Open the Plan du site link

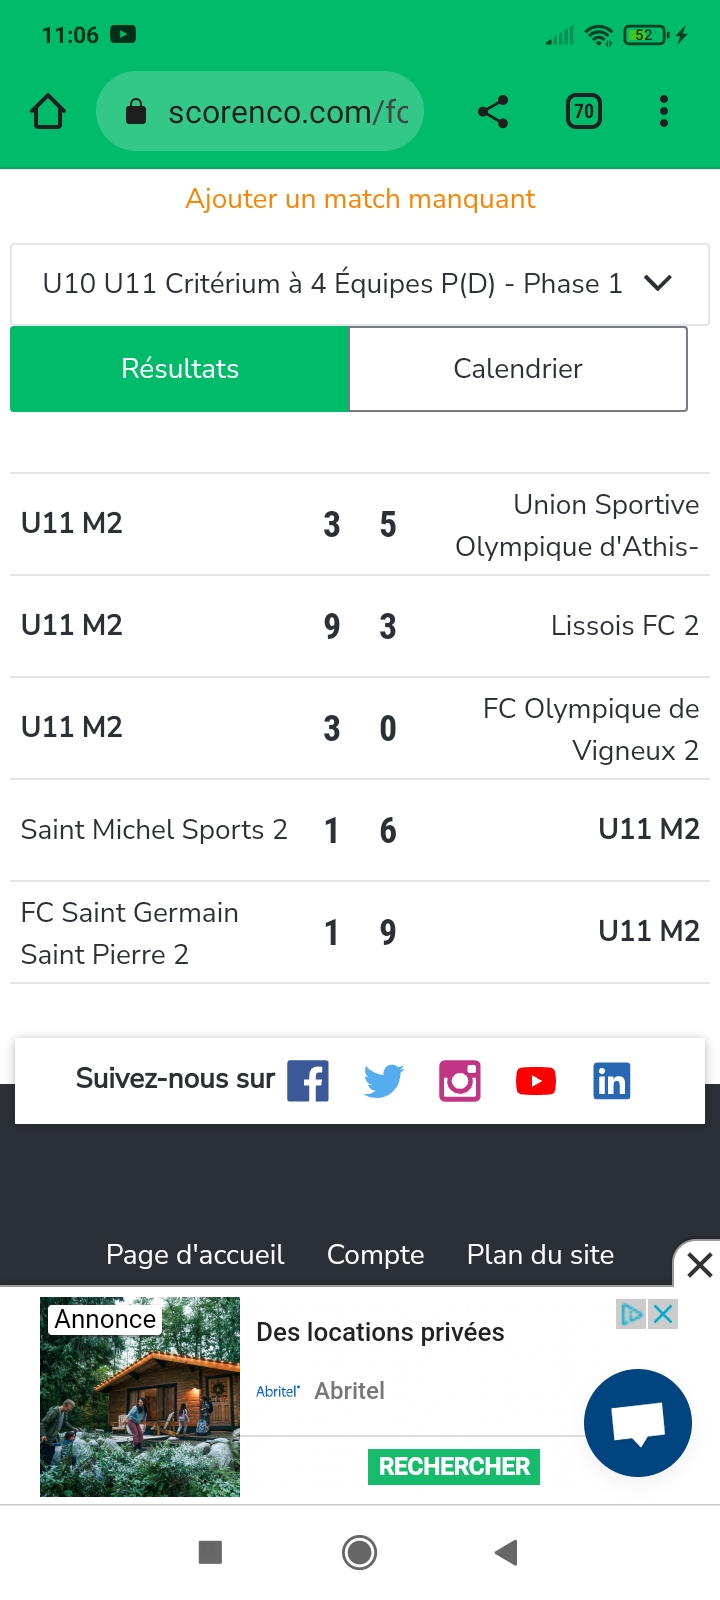point(540,1255)
